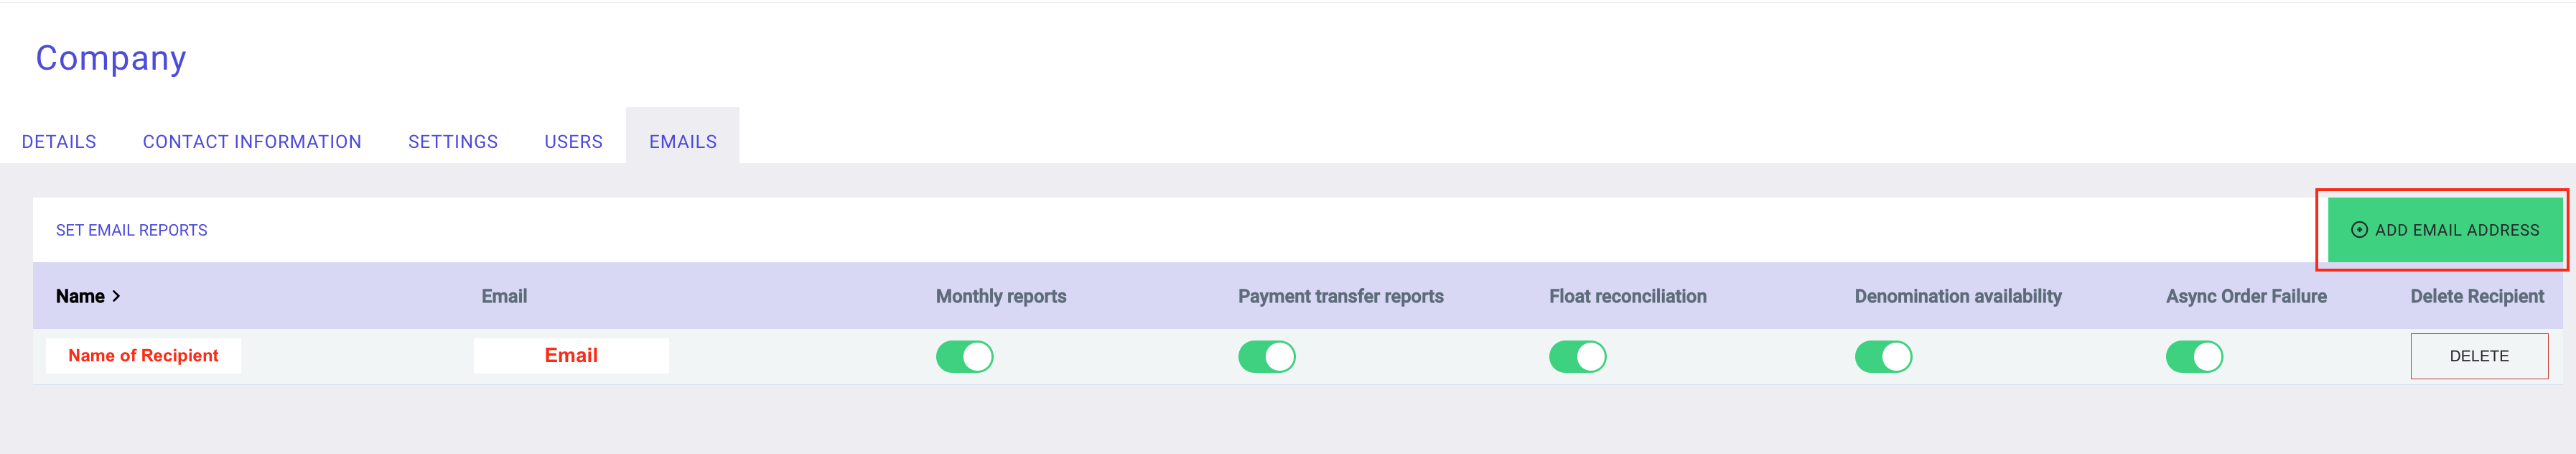This screenshot has height=454, width=2576.
Task: Open the Details tab
Action: (59, 142)
